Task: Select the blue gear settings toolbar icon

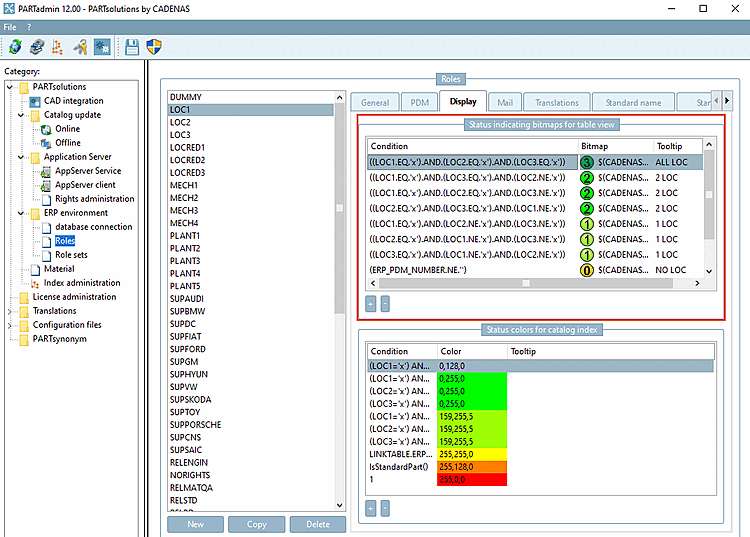Action: tap(102, 47)
